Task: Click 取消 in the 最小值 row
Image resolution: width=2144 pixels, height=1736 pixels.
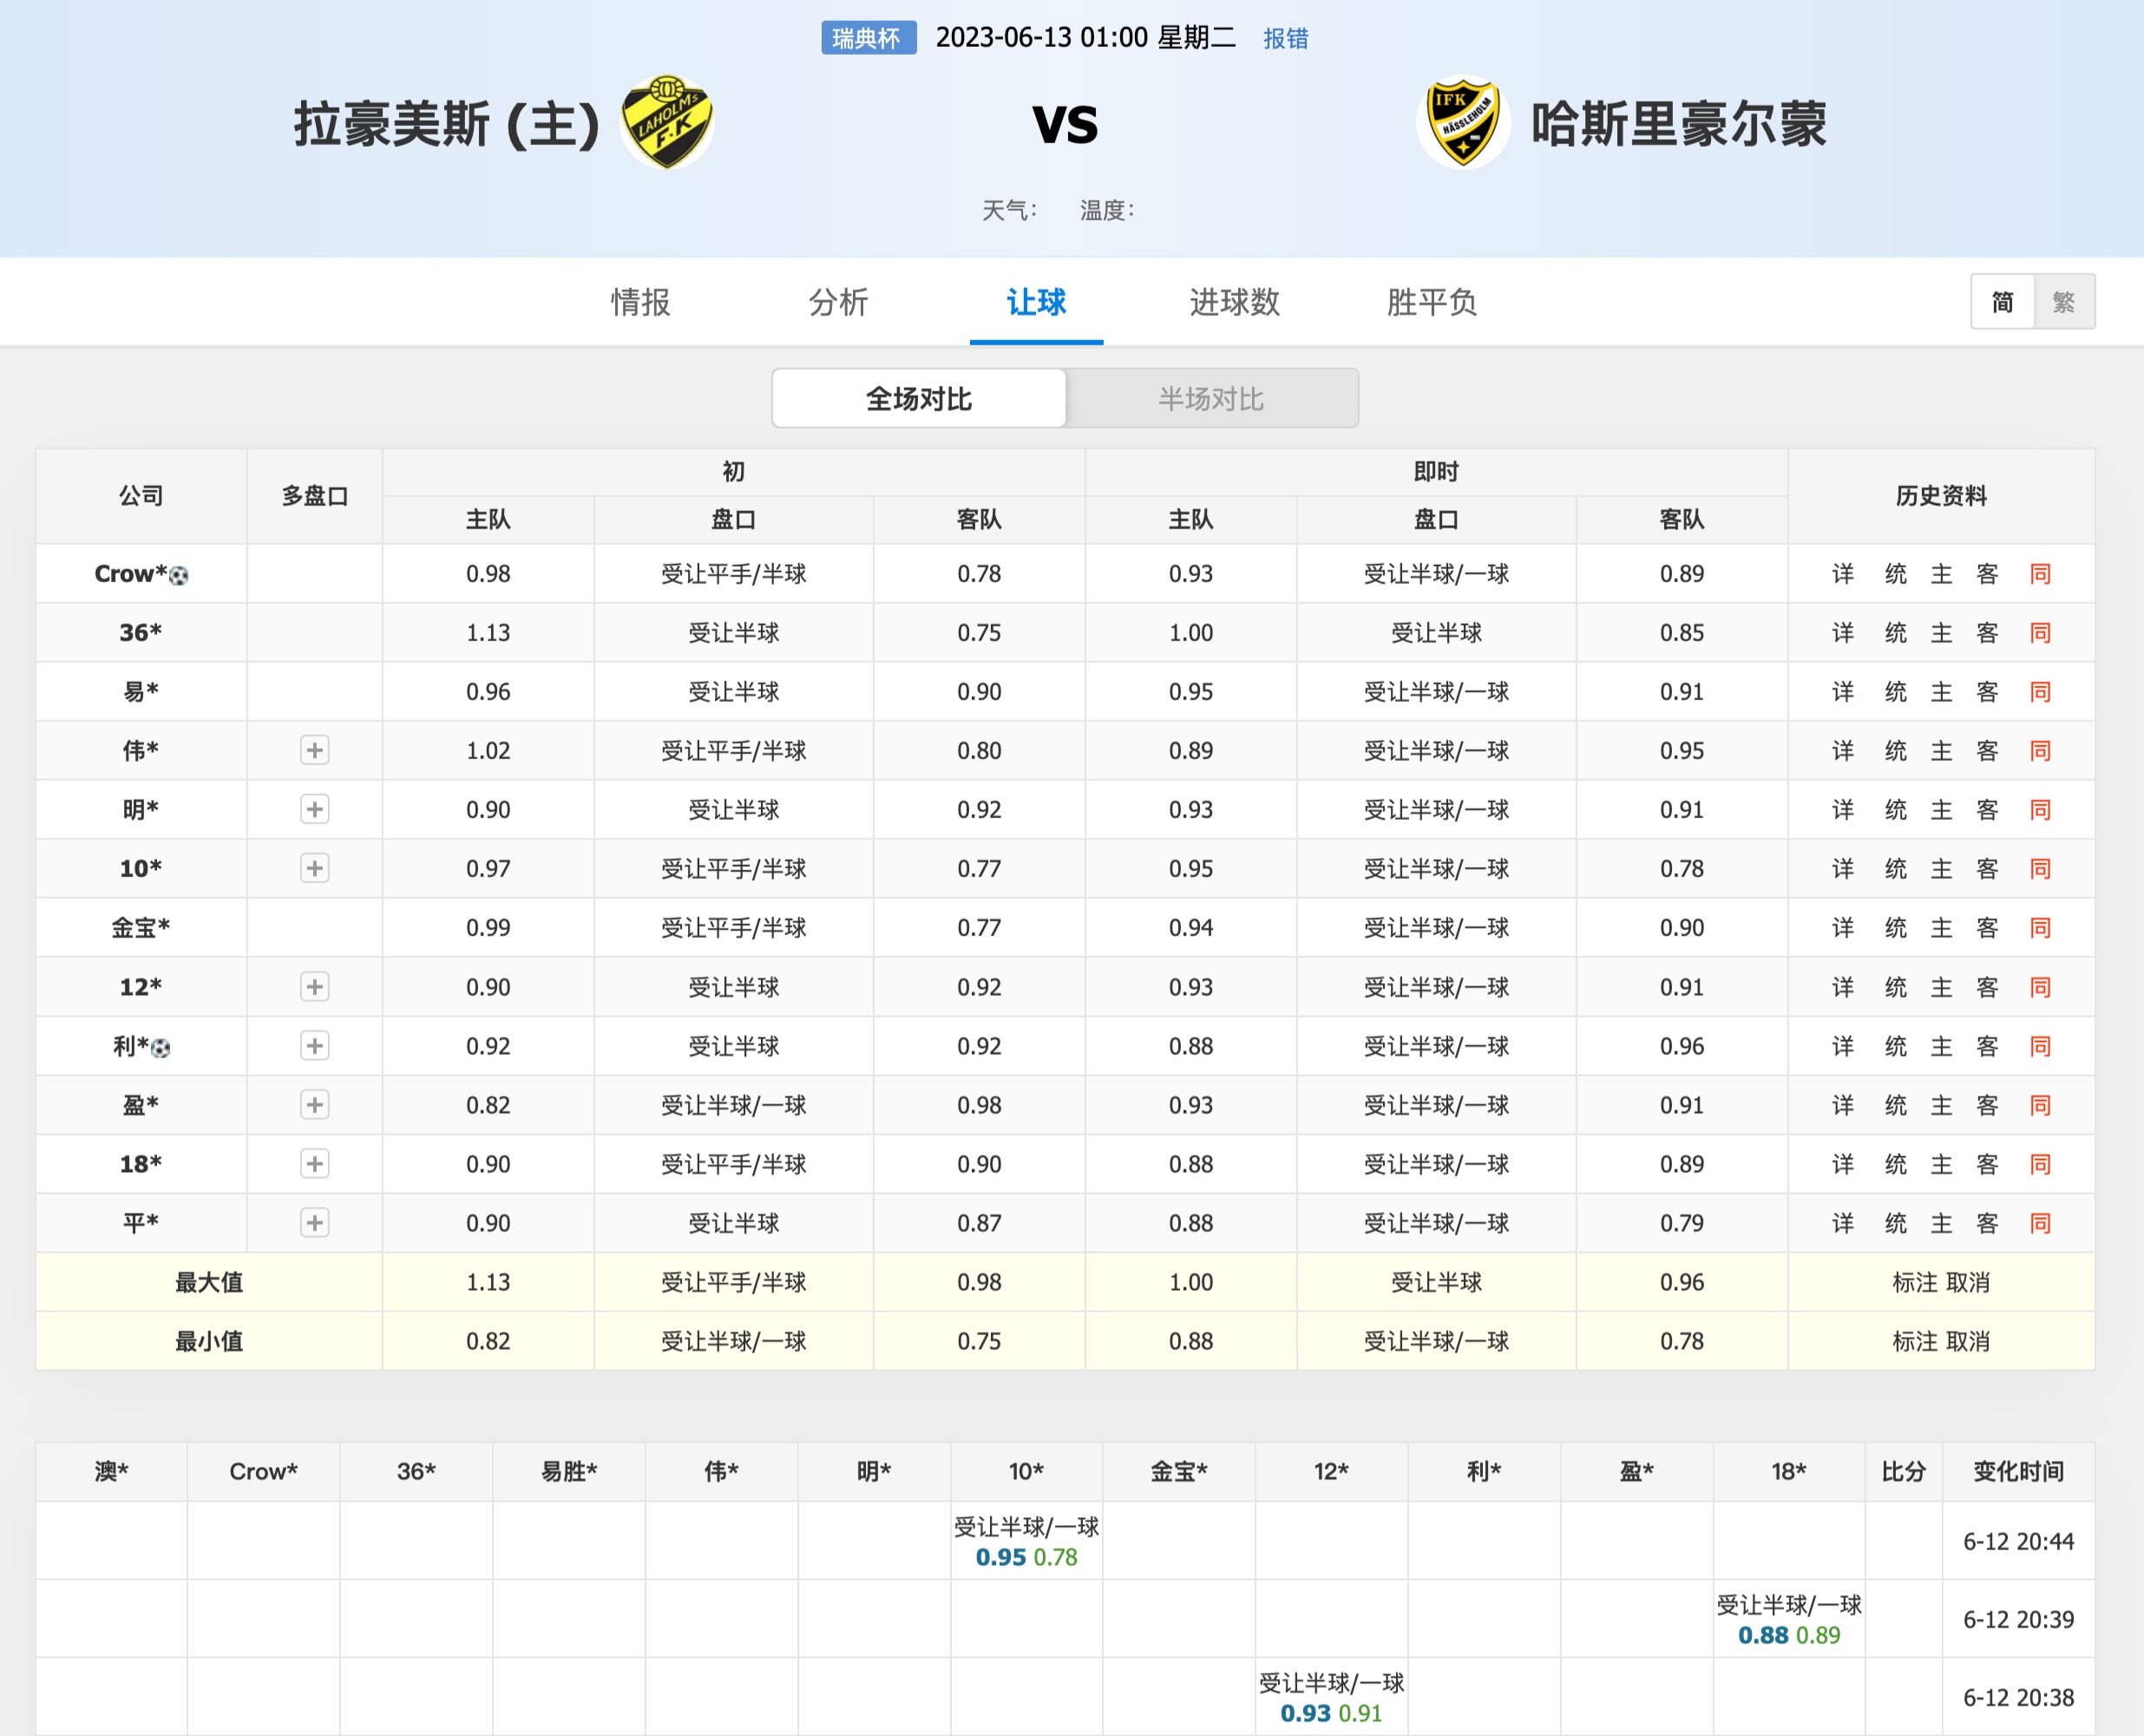Action: coord(1968,1342)
